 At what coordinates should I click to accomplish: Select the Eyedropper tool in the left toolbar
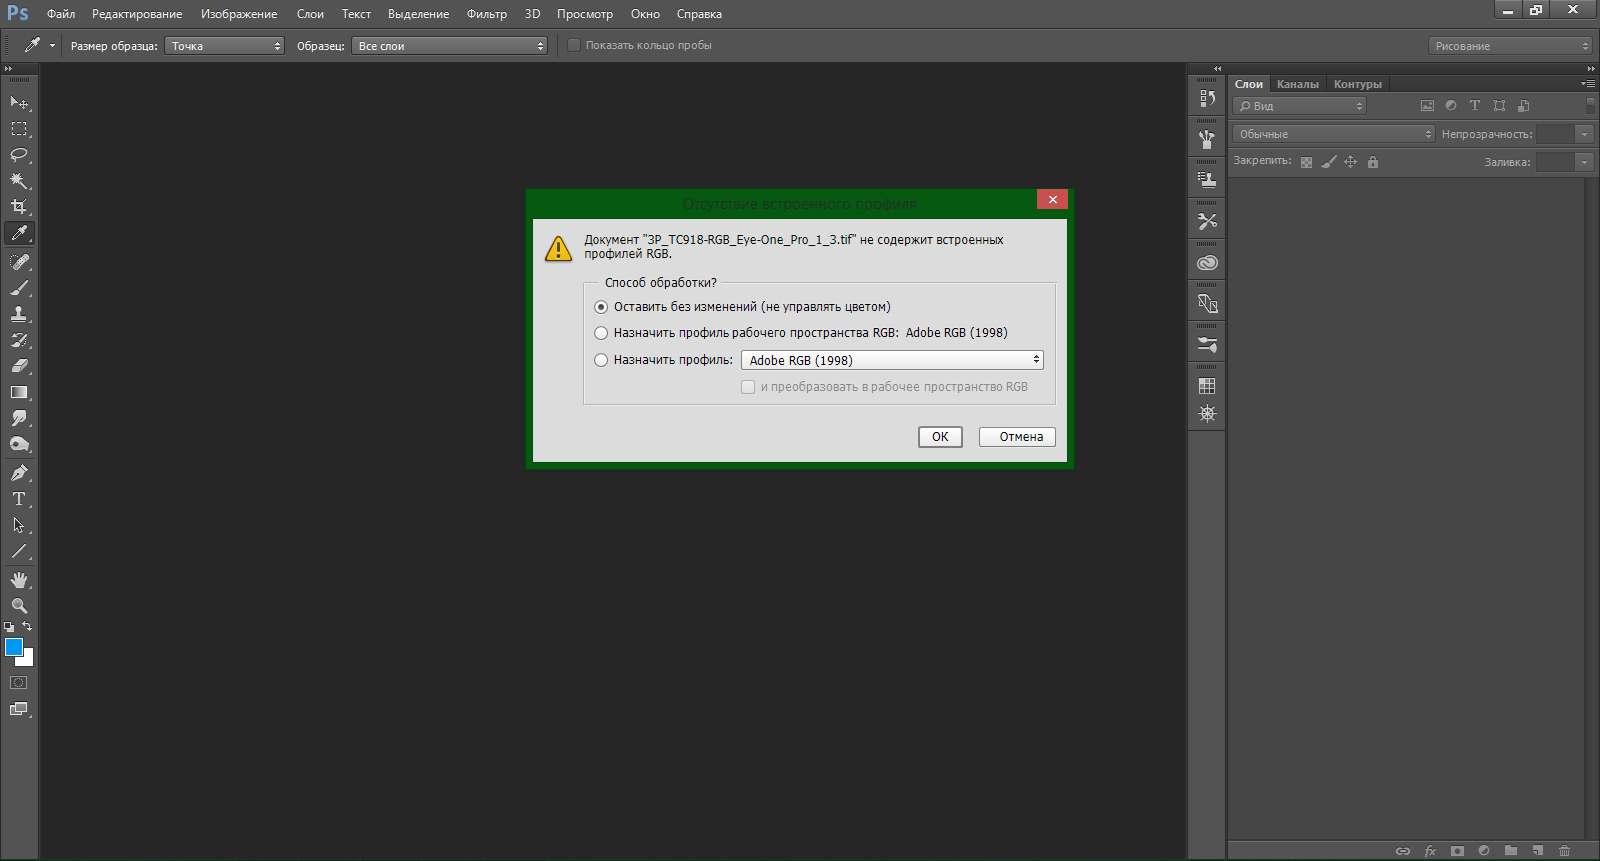19,233
